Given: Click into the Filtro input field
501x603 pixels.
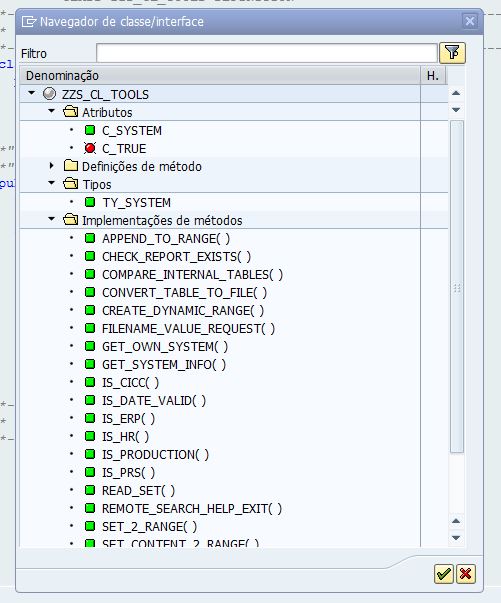Looking at the screenshot, I should [266, 53].
